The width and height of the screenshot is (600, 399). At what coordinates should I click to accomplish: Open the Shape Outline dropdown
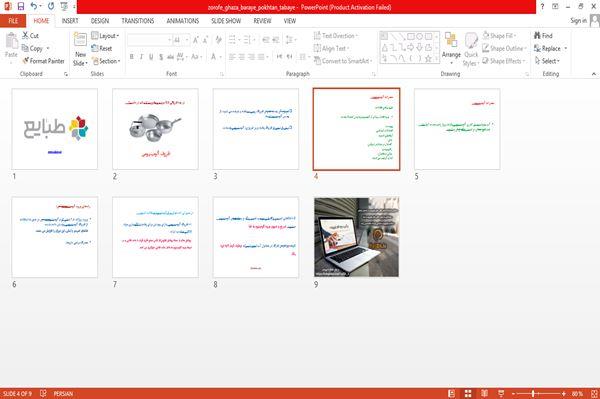[x=504, y=48]
